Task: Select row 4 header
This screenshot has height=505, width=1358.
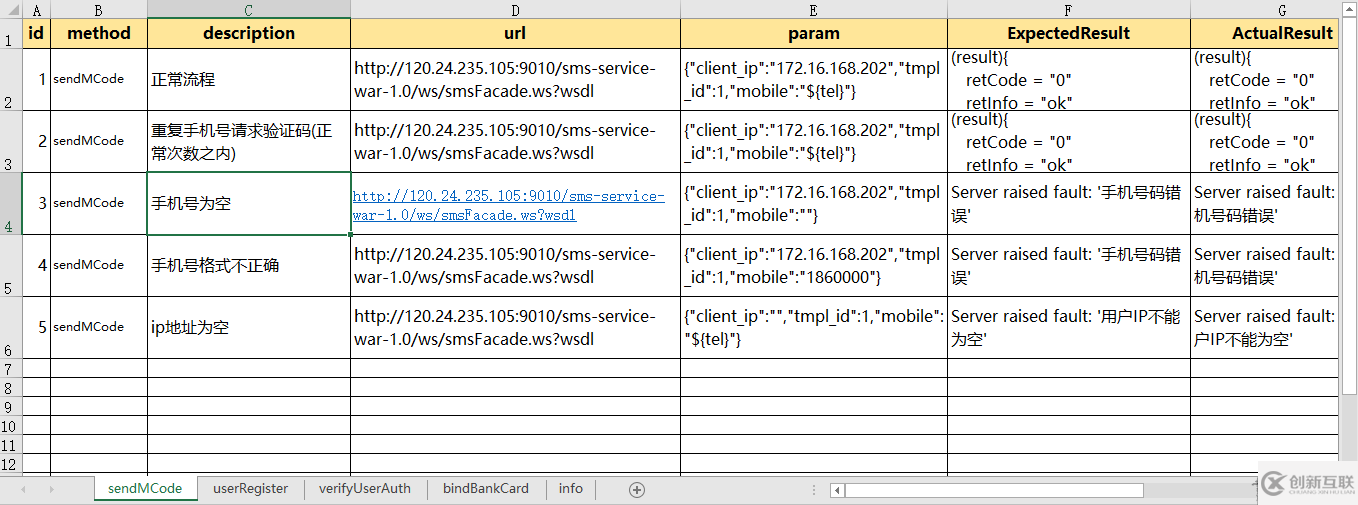Action: pyautogui.click(x=11, y=204)
